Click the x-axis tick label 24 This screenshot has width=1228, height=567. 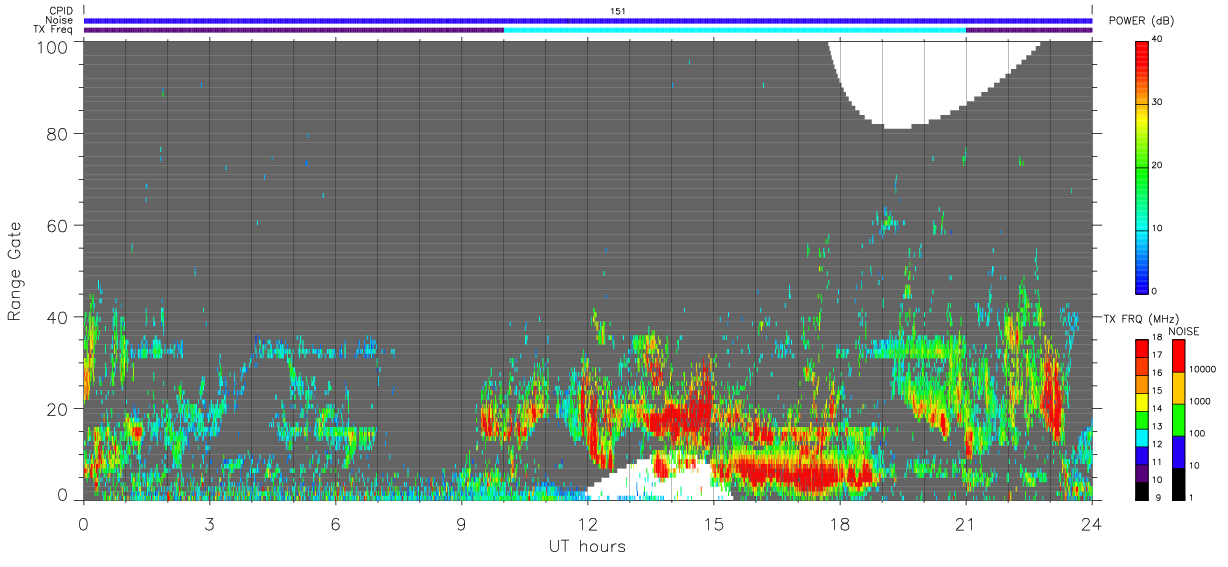(1091, 524)
